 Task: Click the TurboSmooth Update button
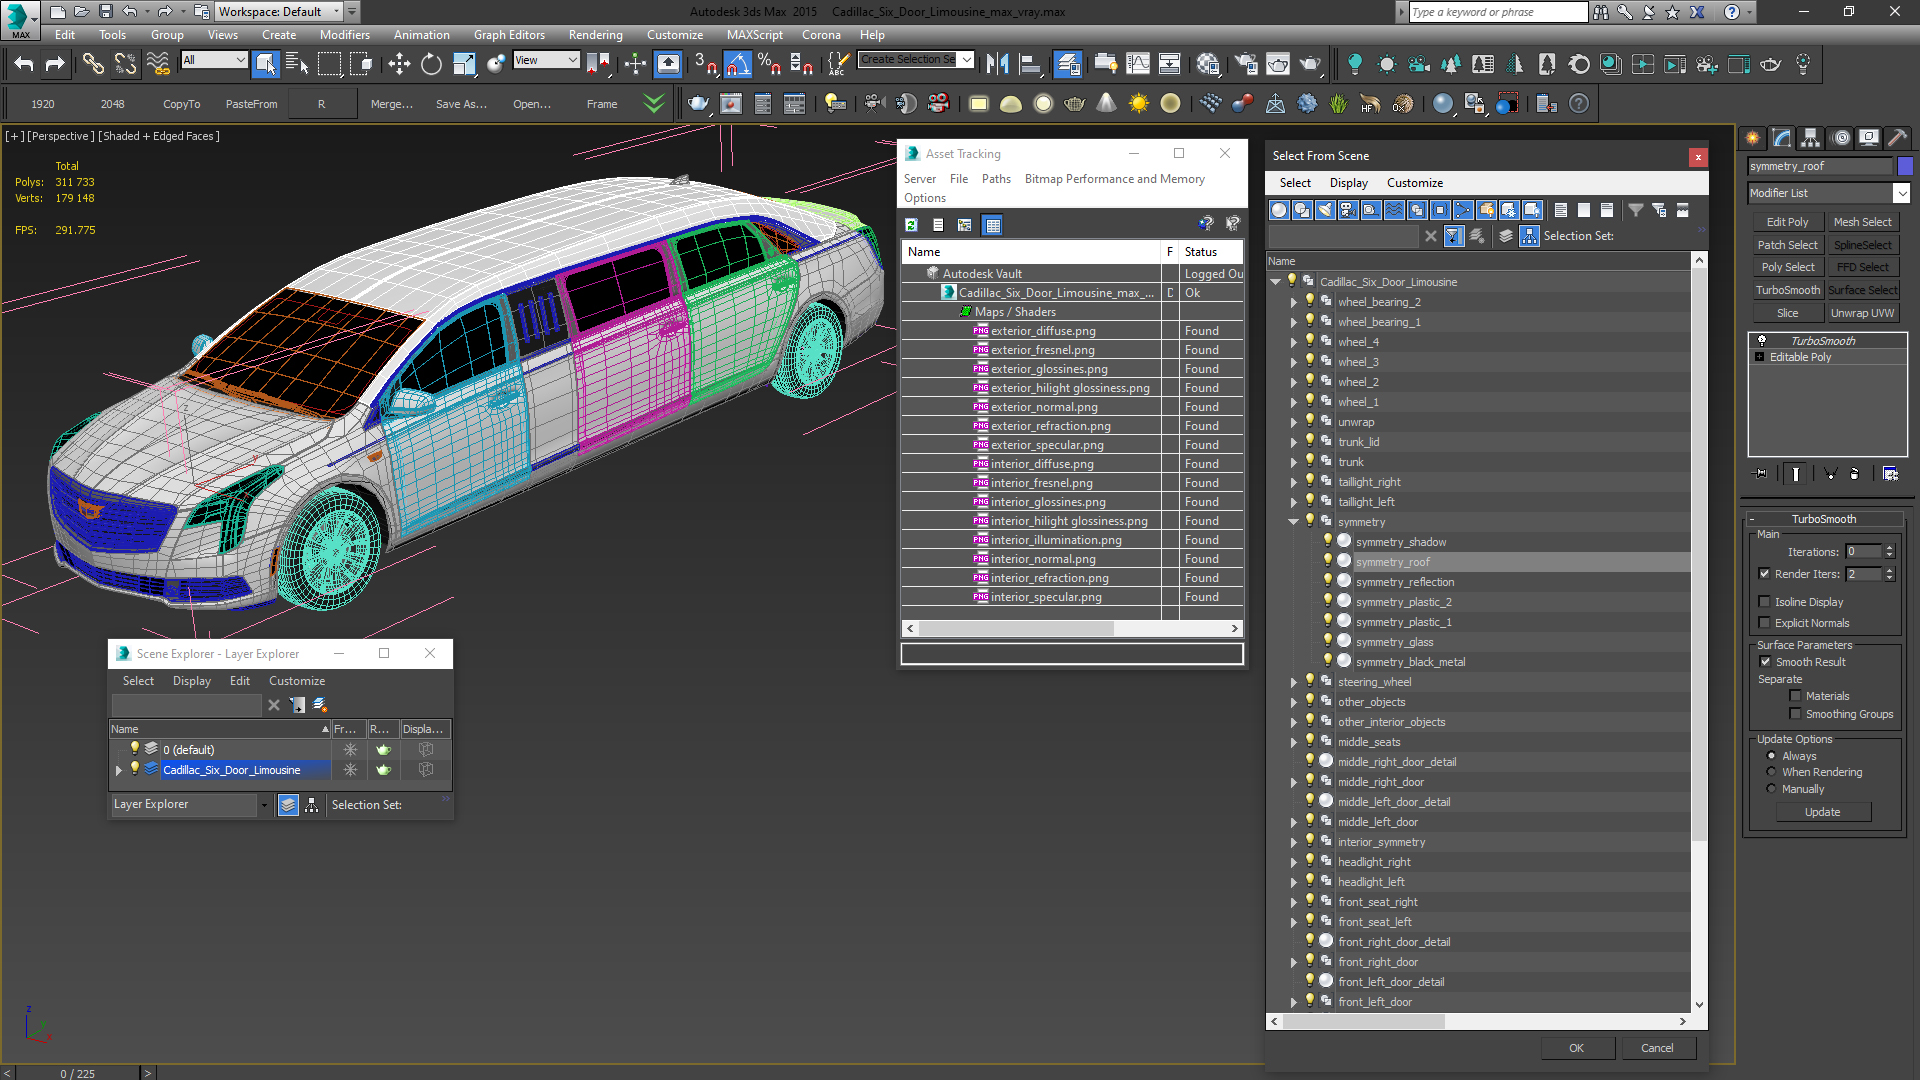tap(1822, 812)
